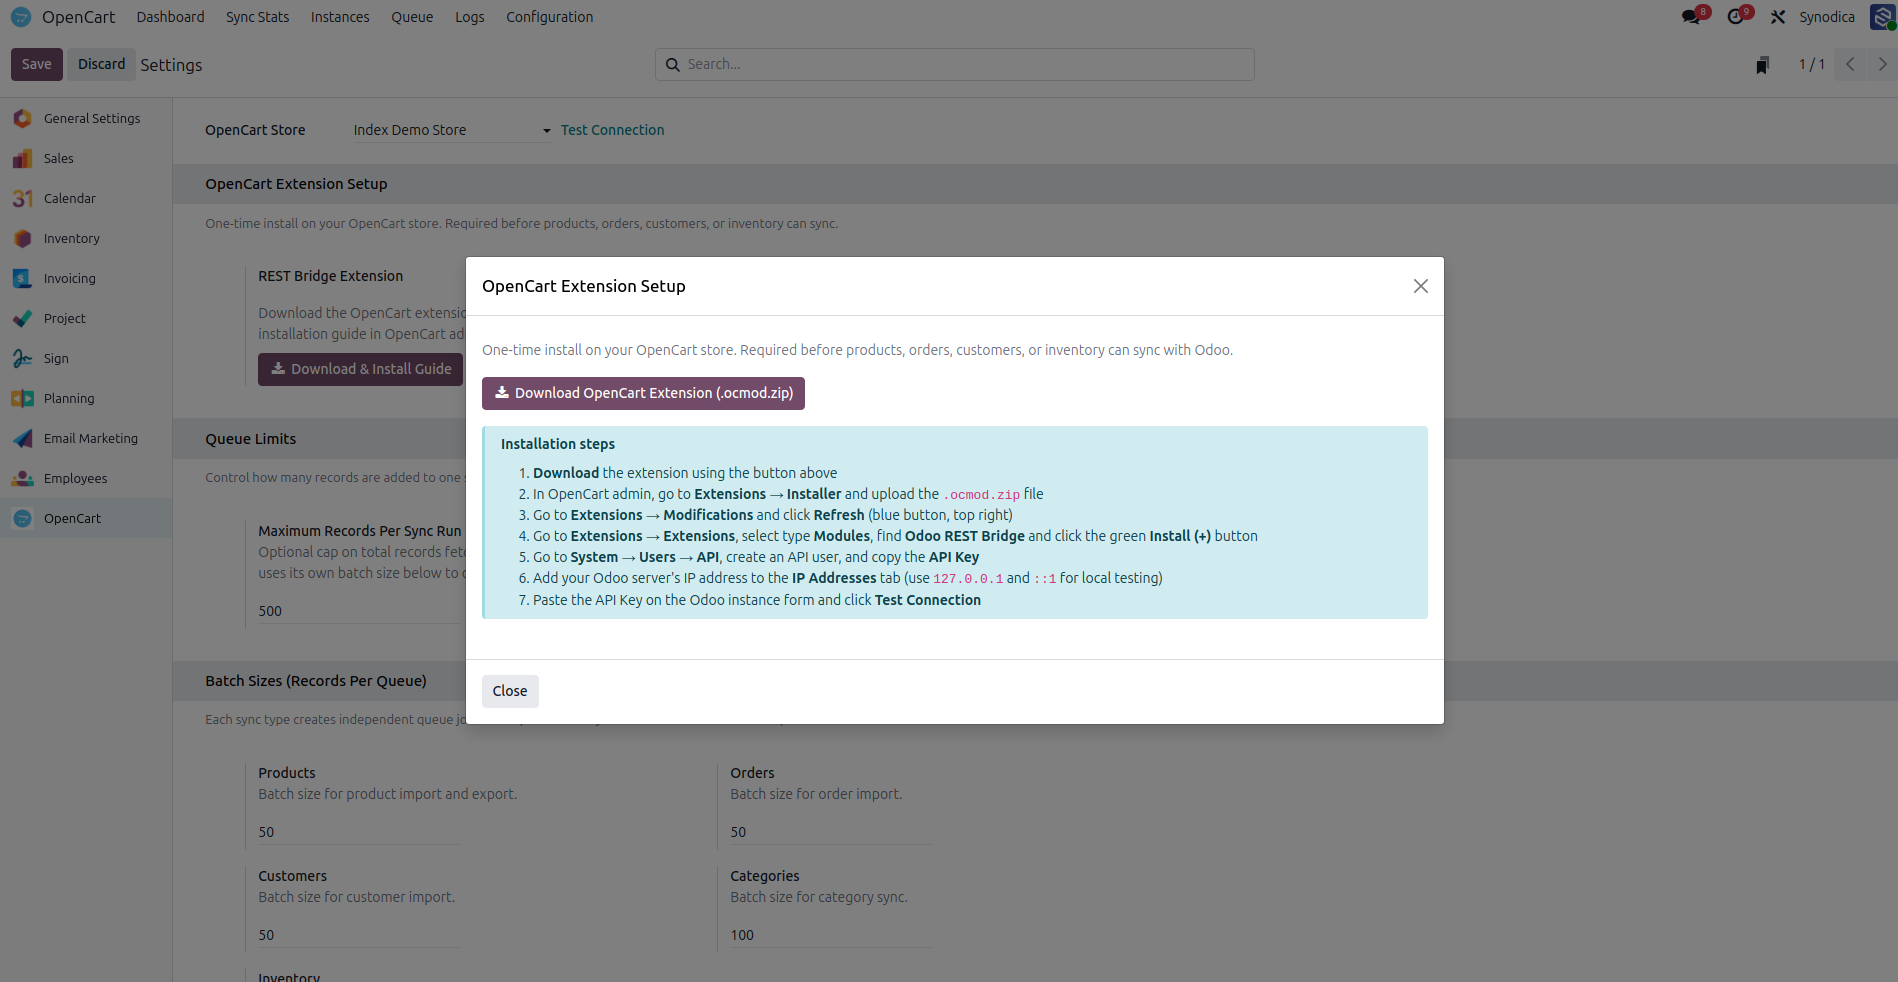
Task: Click the Discard button
Action: tap(102, 64)
